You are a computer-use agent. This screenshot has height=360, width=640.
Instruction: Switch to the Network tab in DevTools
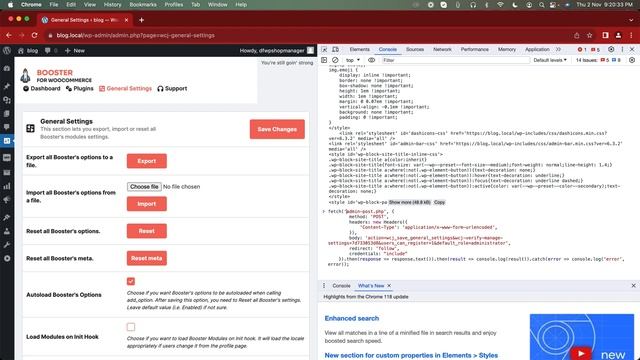(442, 49)
